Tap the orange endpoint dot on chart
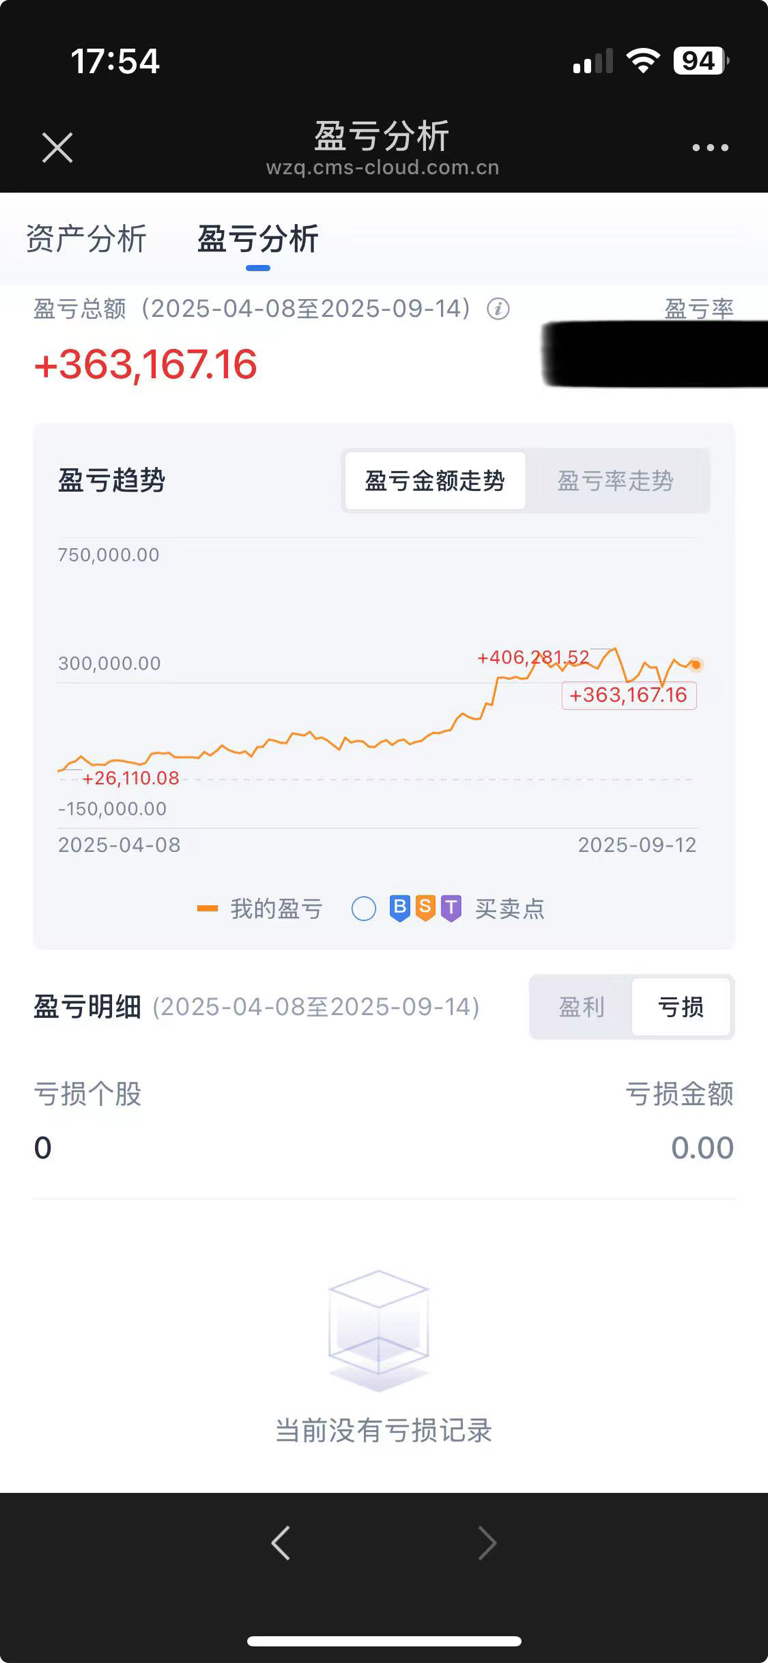 pos(696,664)
